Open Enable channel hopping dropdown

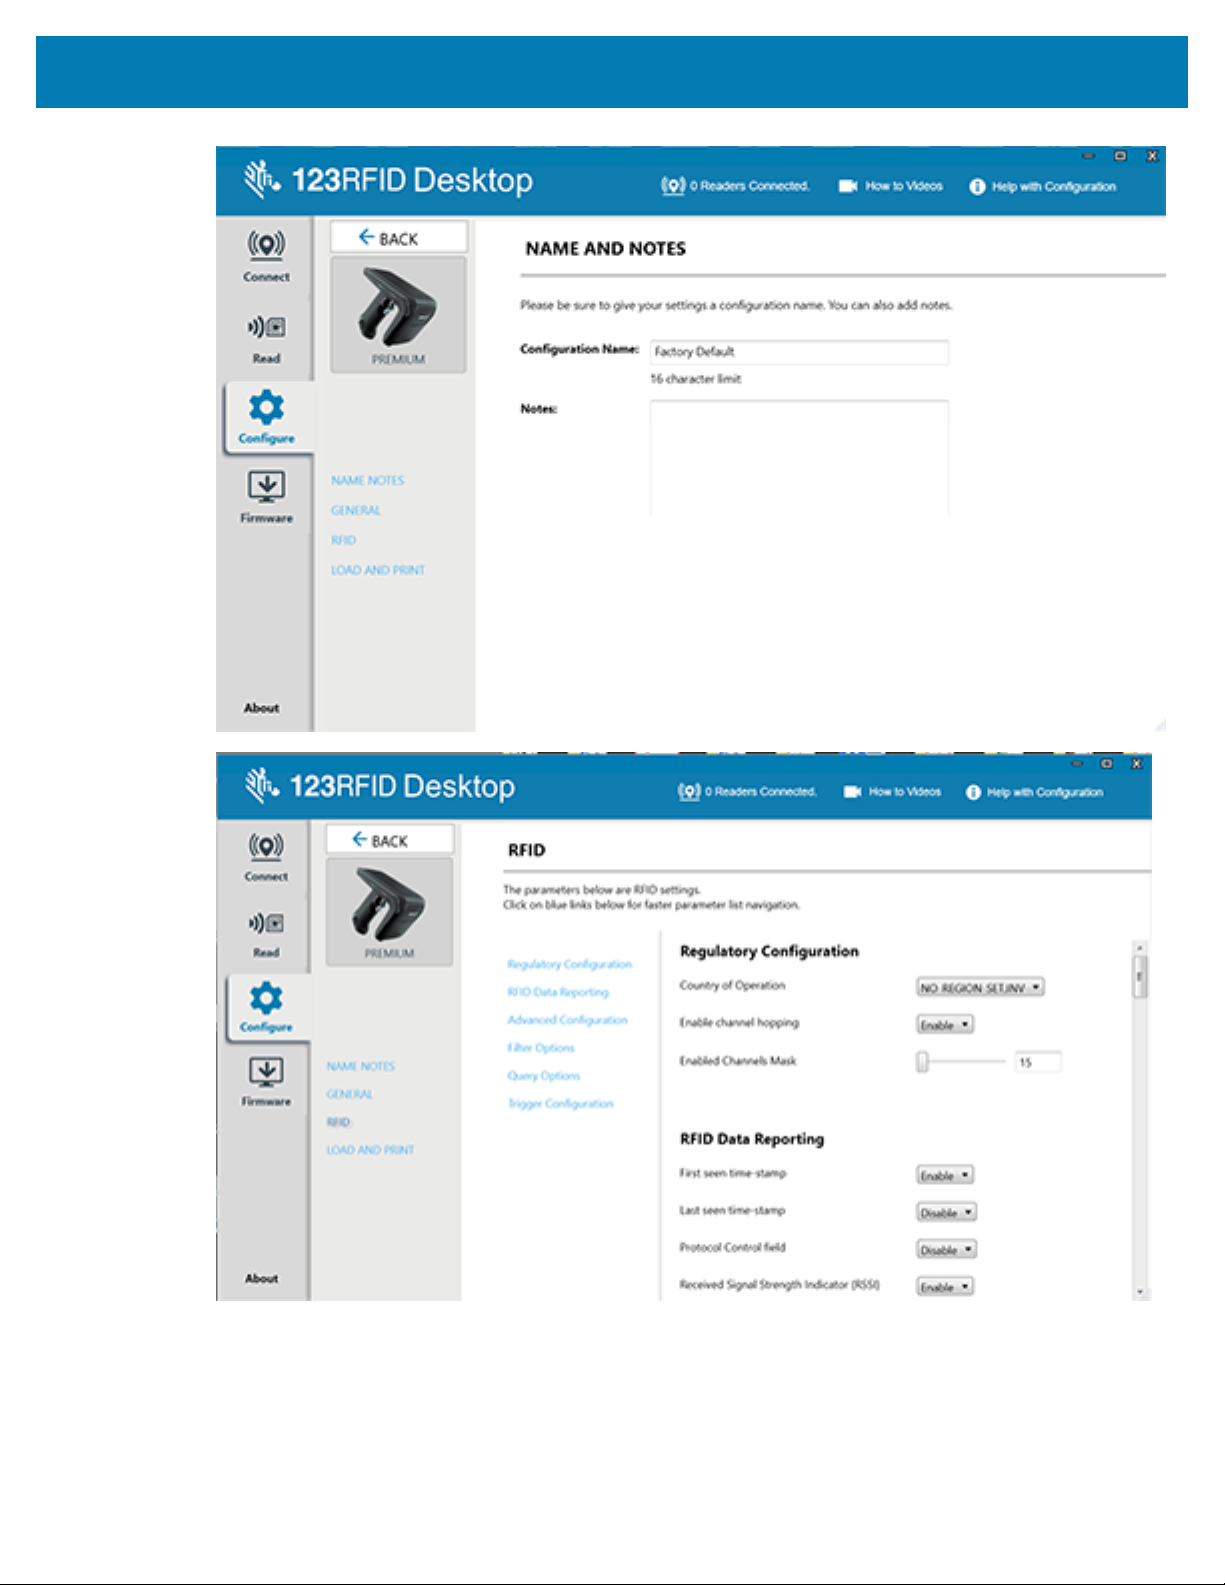click(945, 1026)
